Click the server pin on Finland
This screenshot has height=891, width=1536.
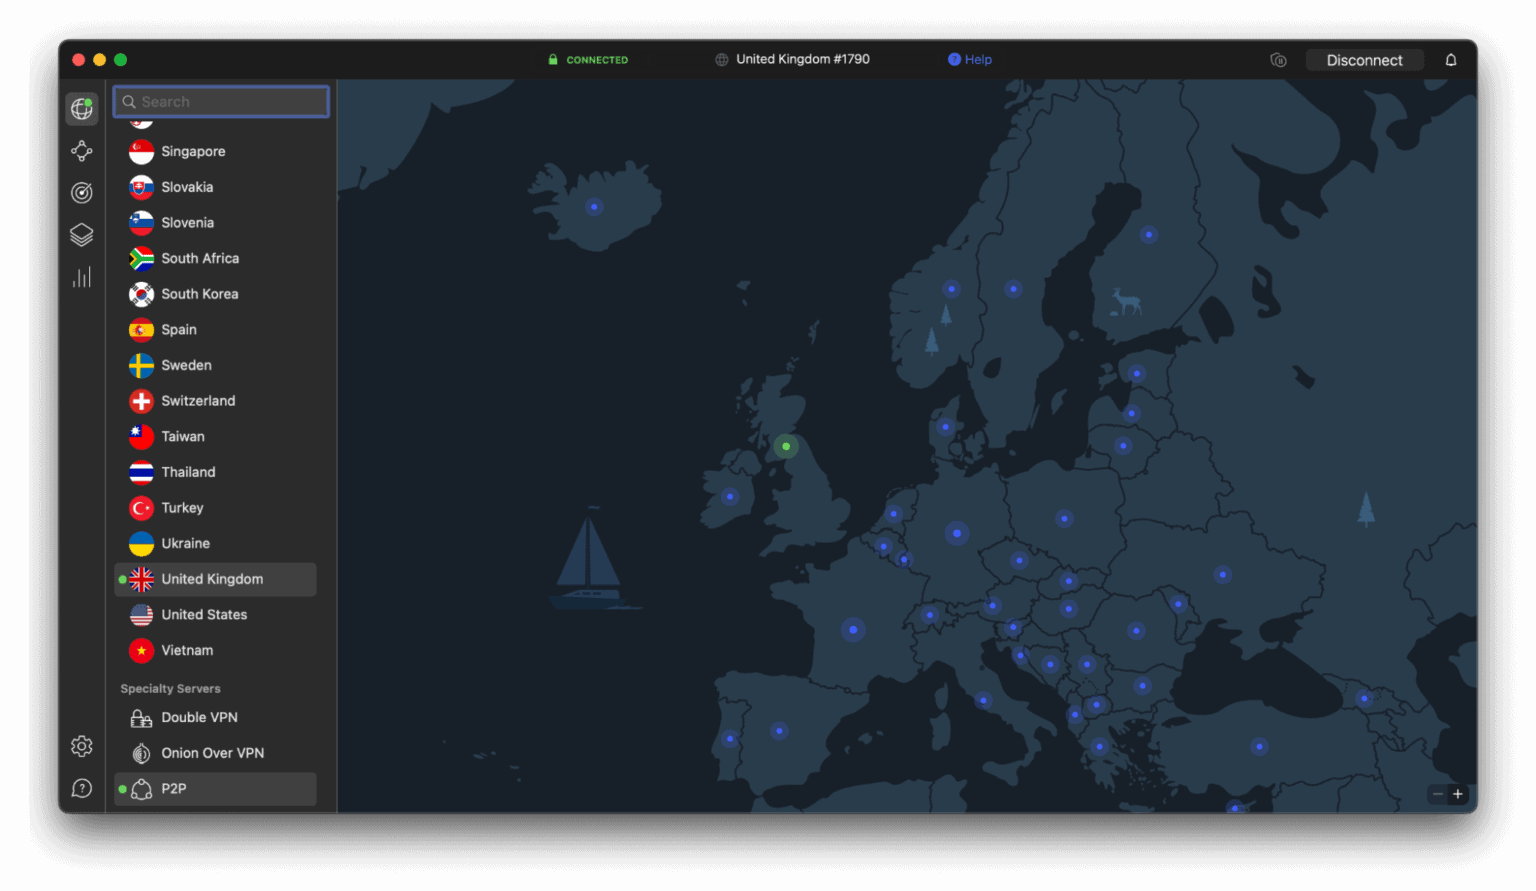tap(1149, 235)
